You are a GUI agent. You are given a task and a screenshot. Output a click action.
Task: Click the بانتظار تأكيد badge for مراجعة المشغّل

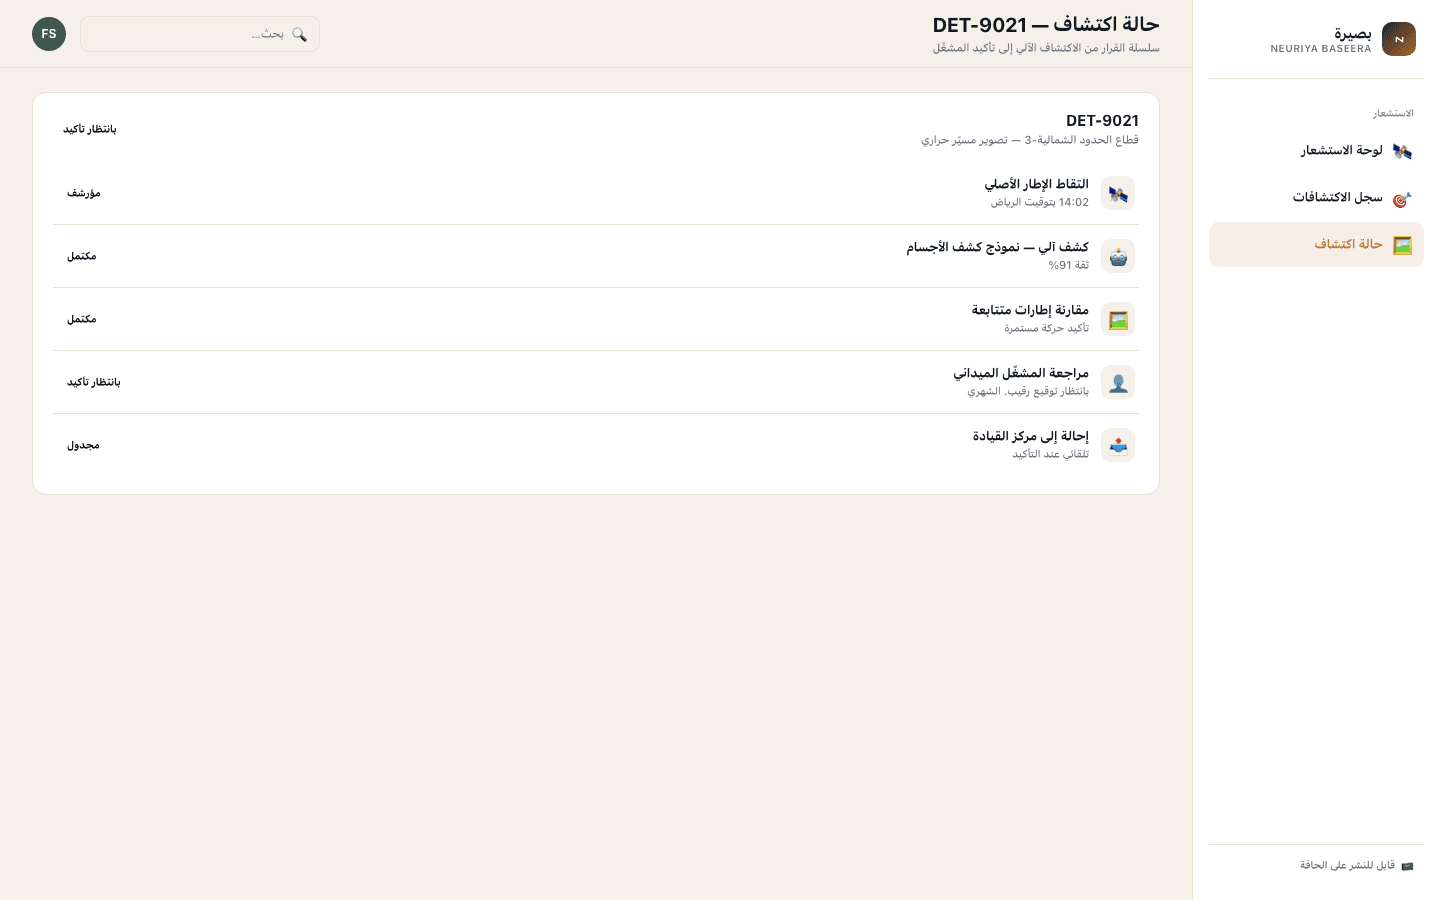94,382
